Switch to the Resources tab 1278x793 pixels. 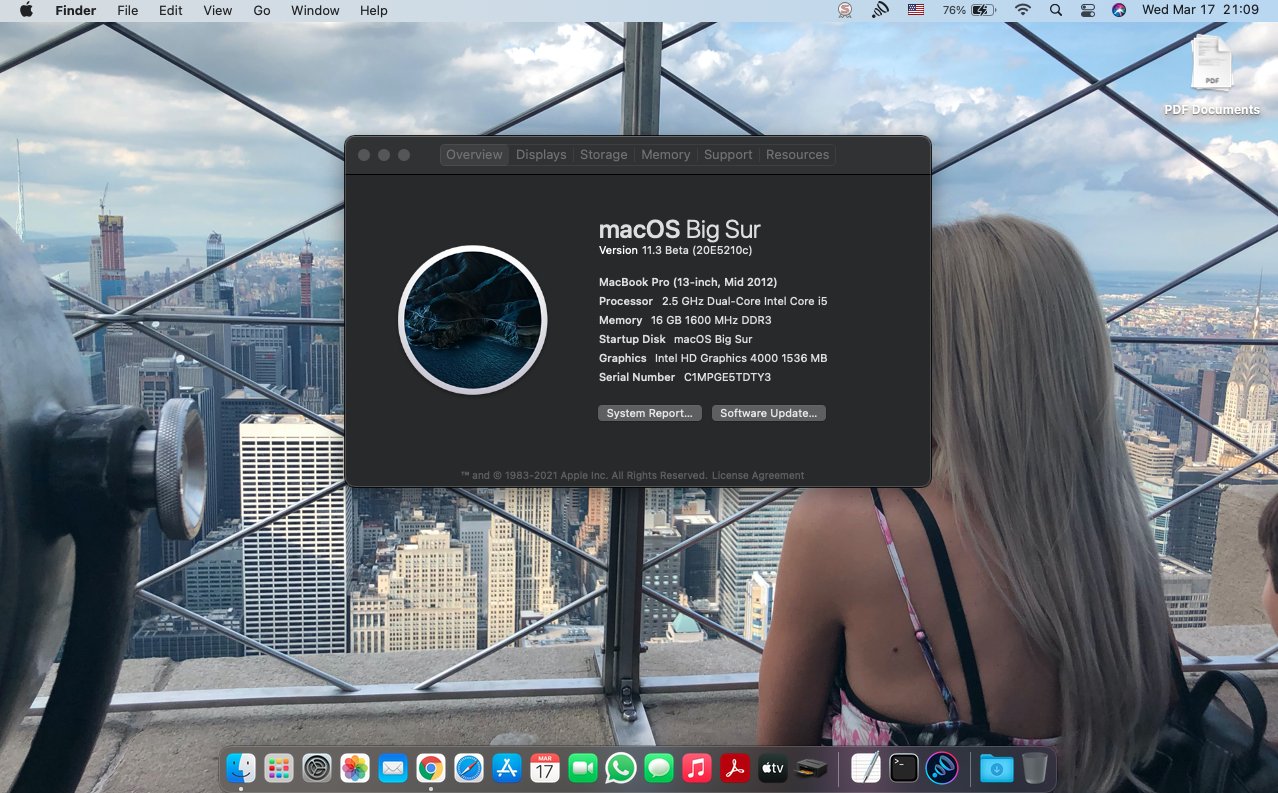(798, 155)
